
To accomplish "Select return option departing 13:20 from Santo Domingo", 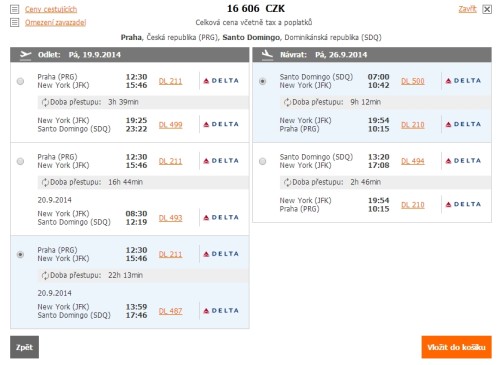I will [262, 161].
